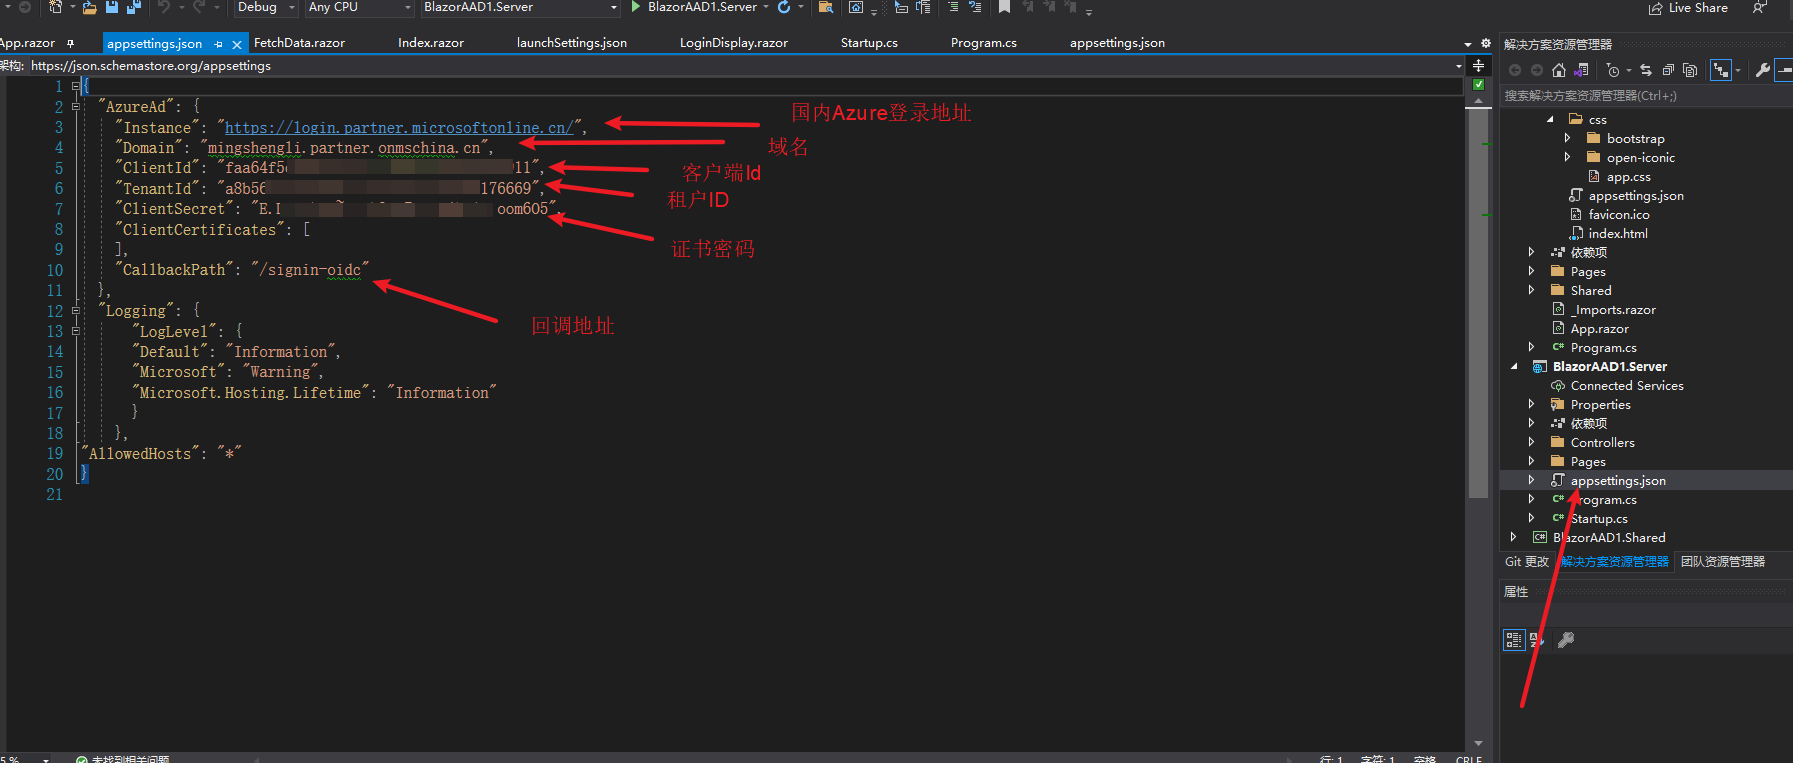The height and width of the screenshot is (763, 1793).
Task: Click the show all files icon
Action: click(1690, 70)
